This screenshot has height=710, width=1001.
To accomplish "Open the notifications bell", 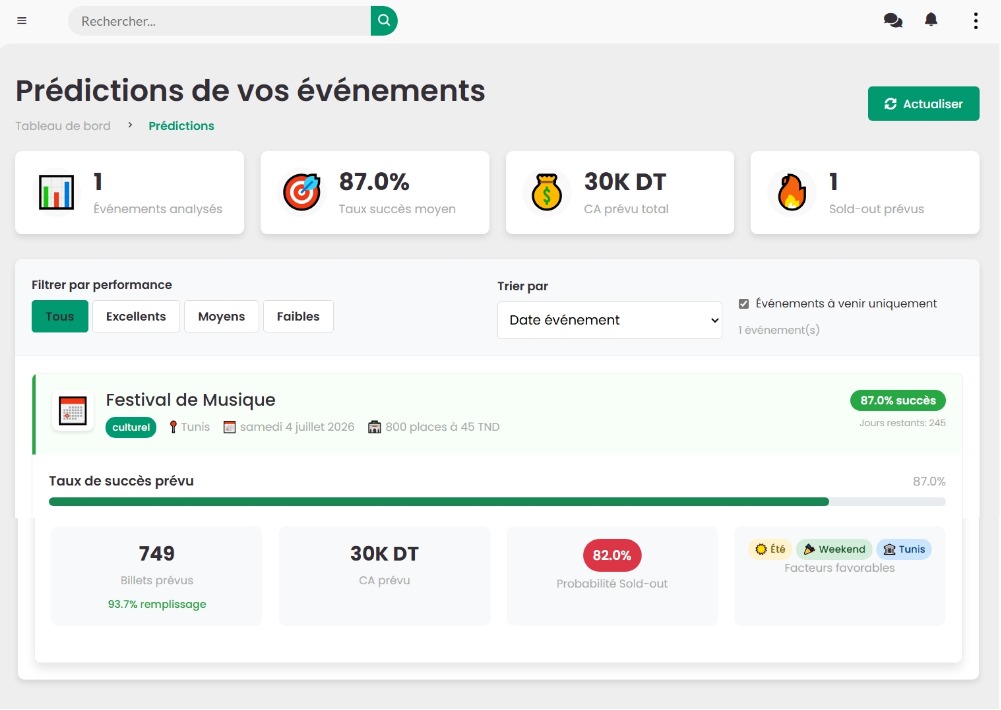I will 931,20.
